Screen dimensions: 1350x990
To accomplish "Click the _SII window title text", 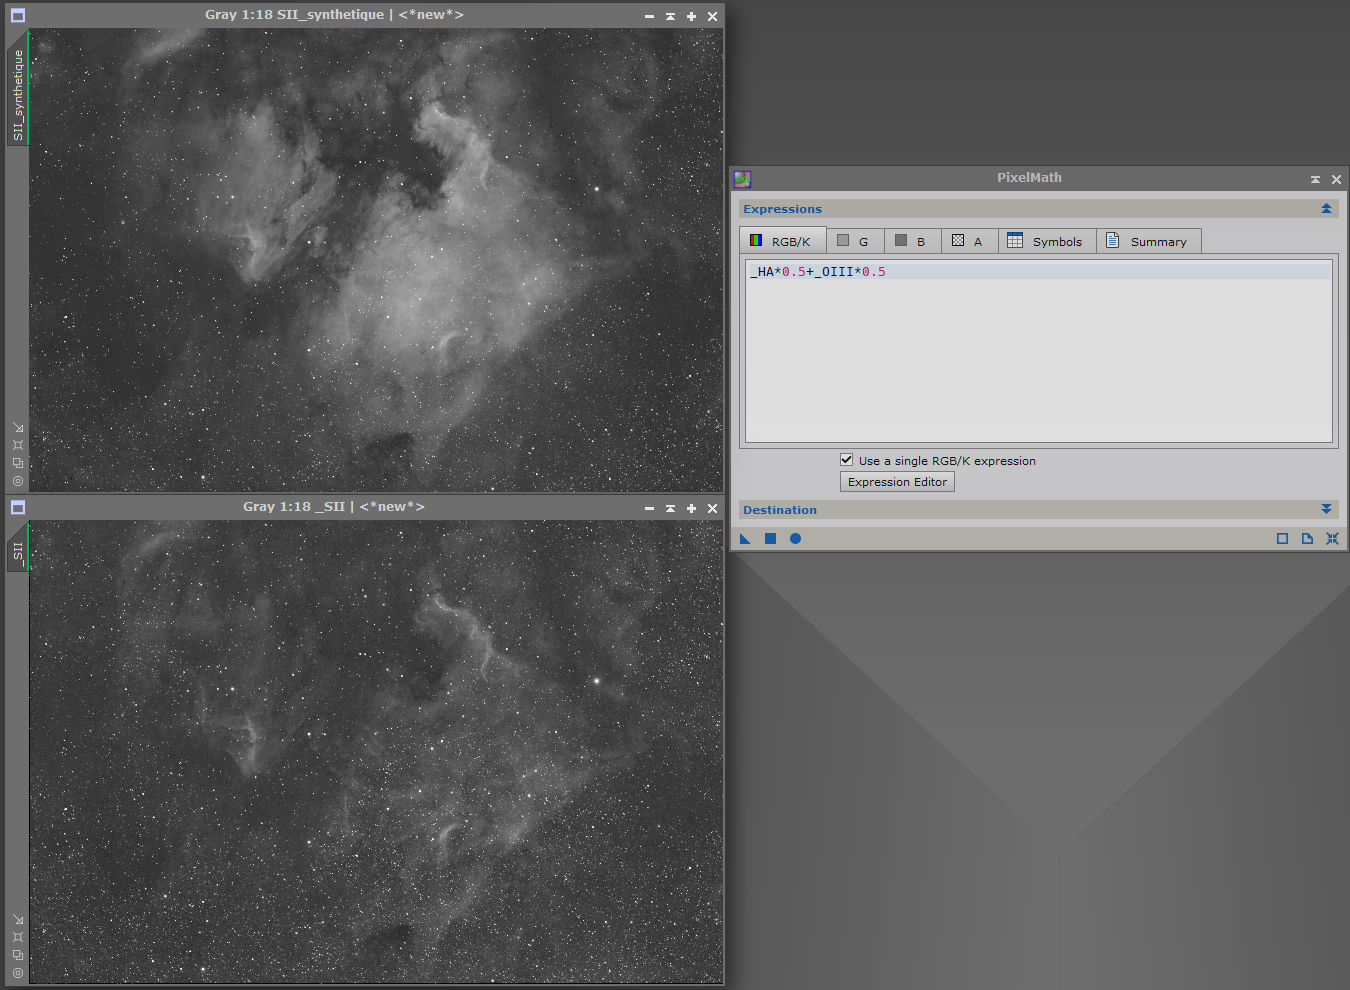I will coord(334,507).
